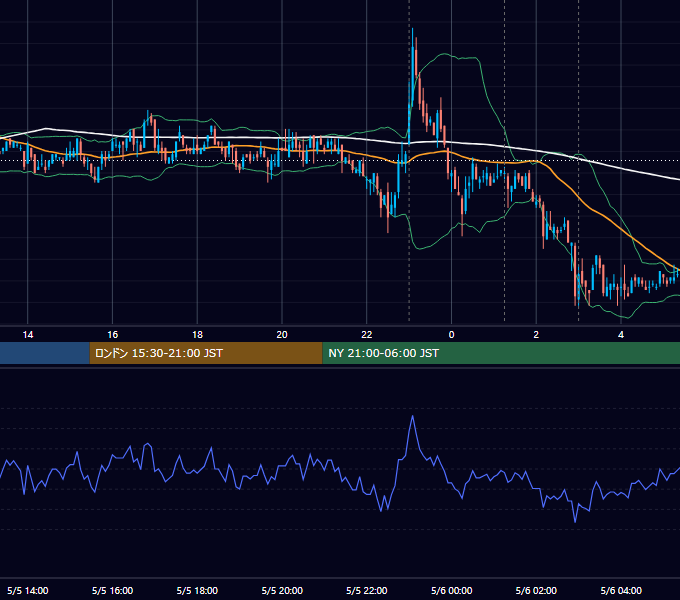680x600 pixels.
Task: Click the blue session bar before ロンドン
Action: [45, 353]
